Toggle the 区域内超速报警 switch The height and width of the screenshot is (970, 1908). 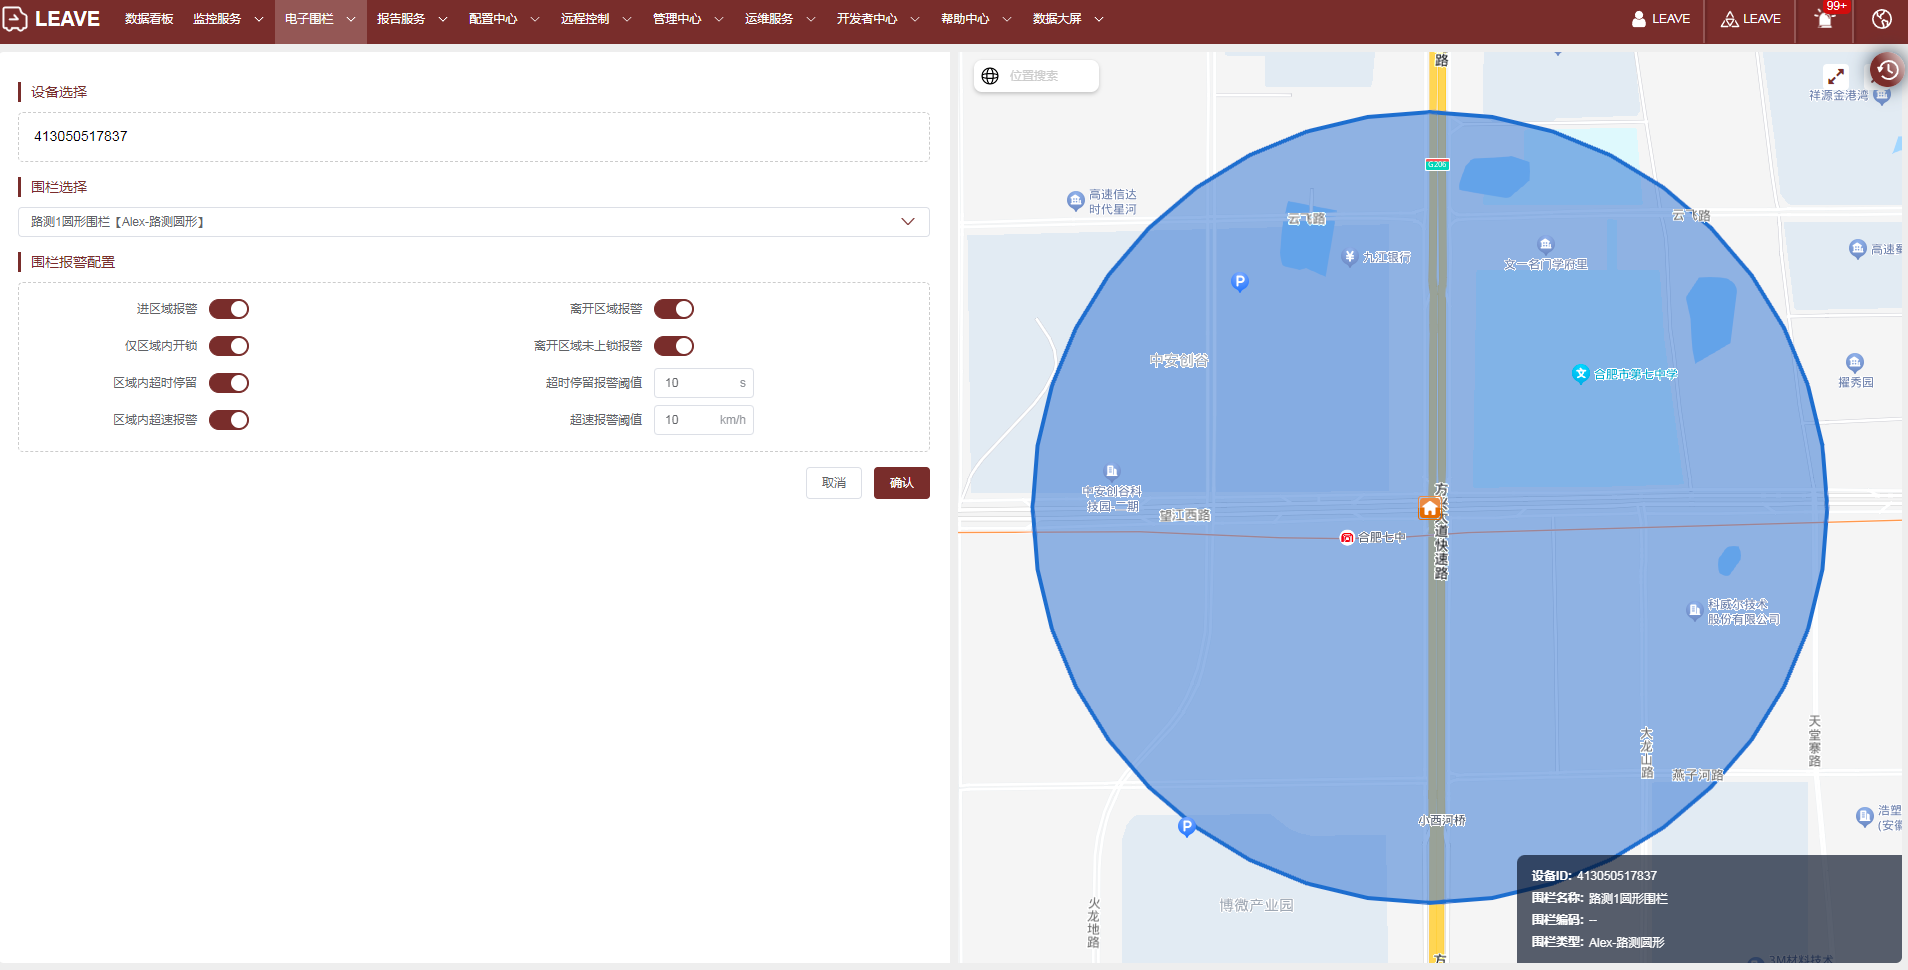click(x=229, y=420)
